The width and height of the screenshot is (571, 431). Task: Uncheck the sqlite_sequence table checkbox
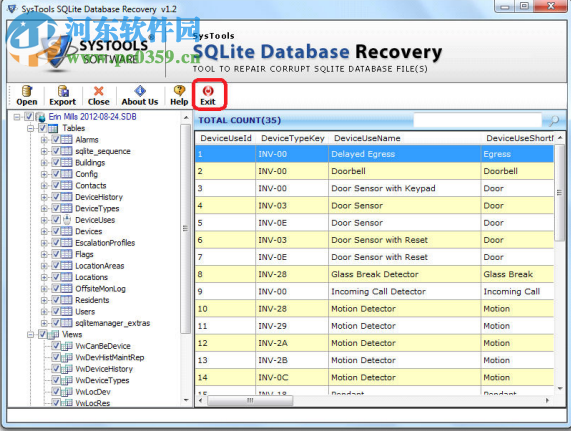[x=56, y=151]
